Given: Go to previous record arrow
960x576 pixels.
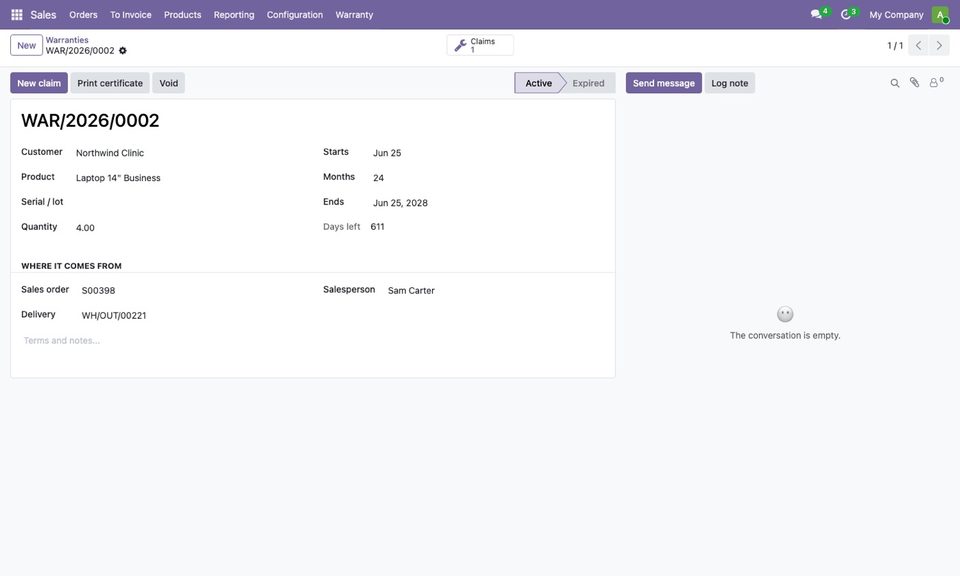Looking at the screenshot, I should (x=918, y=45).
